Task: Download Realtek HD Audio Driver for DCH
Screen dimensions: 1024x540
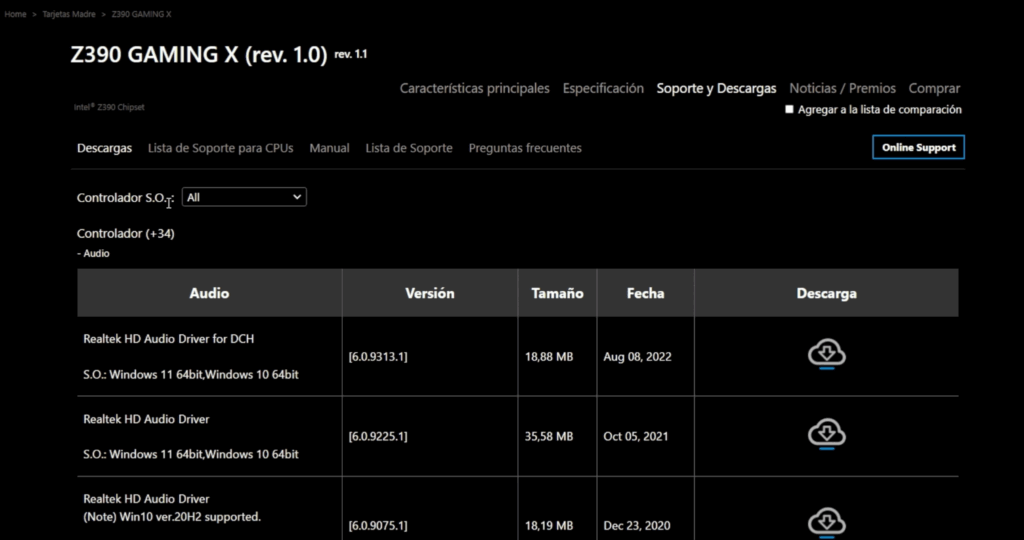Action: [827, 353]
